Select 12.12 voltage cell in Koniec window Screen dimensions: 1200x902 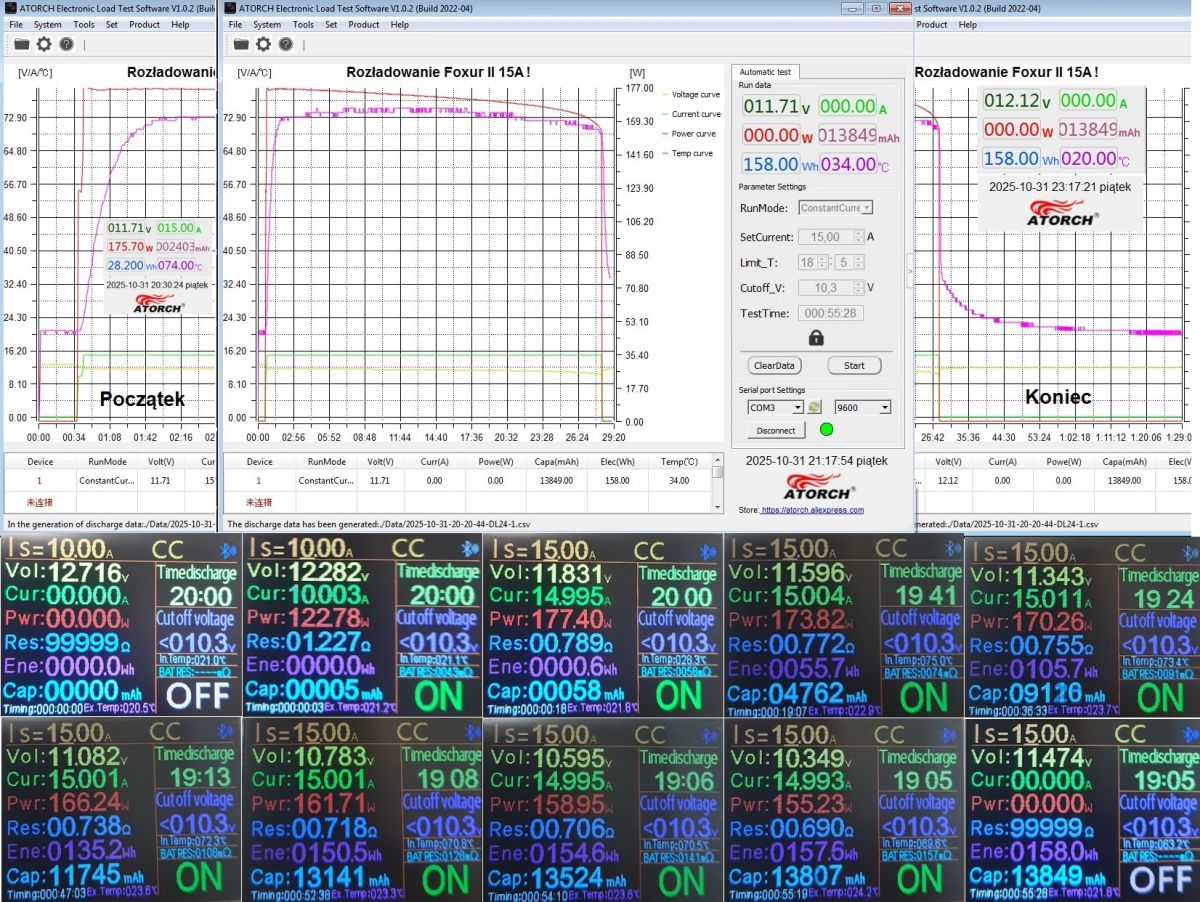coord(947,480)
